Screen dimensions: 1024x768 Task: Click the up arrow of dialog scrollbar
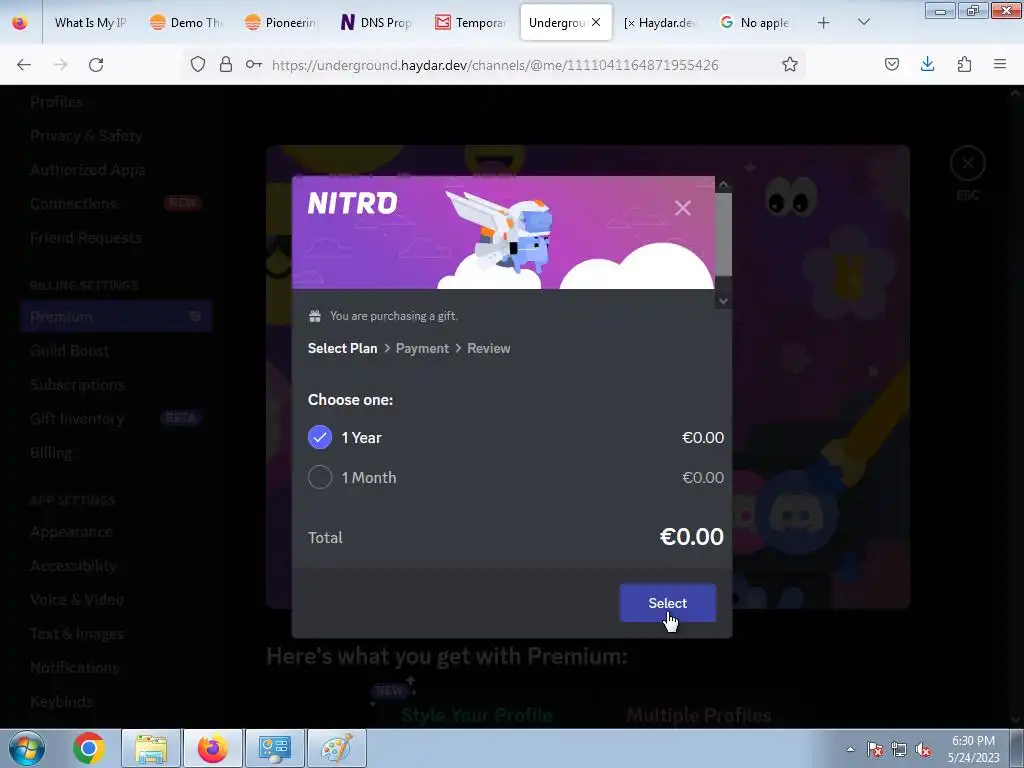[724, 184]
